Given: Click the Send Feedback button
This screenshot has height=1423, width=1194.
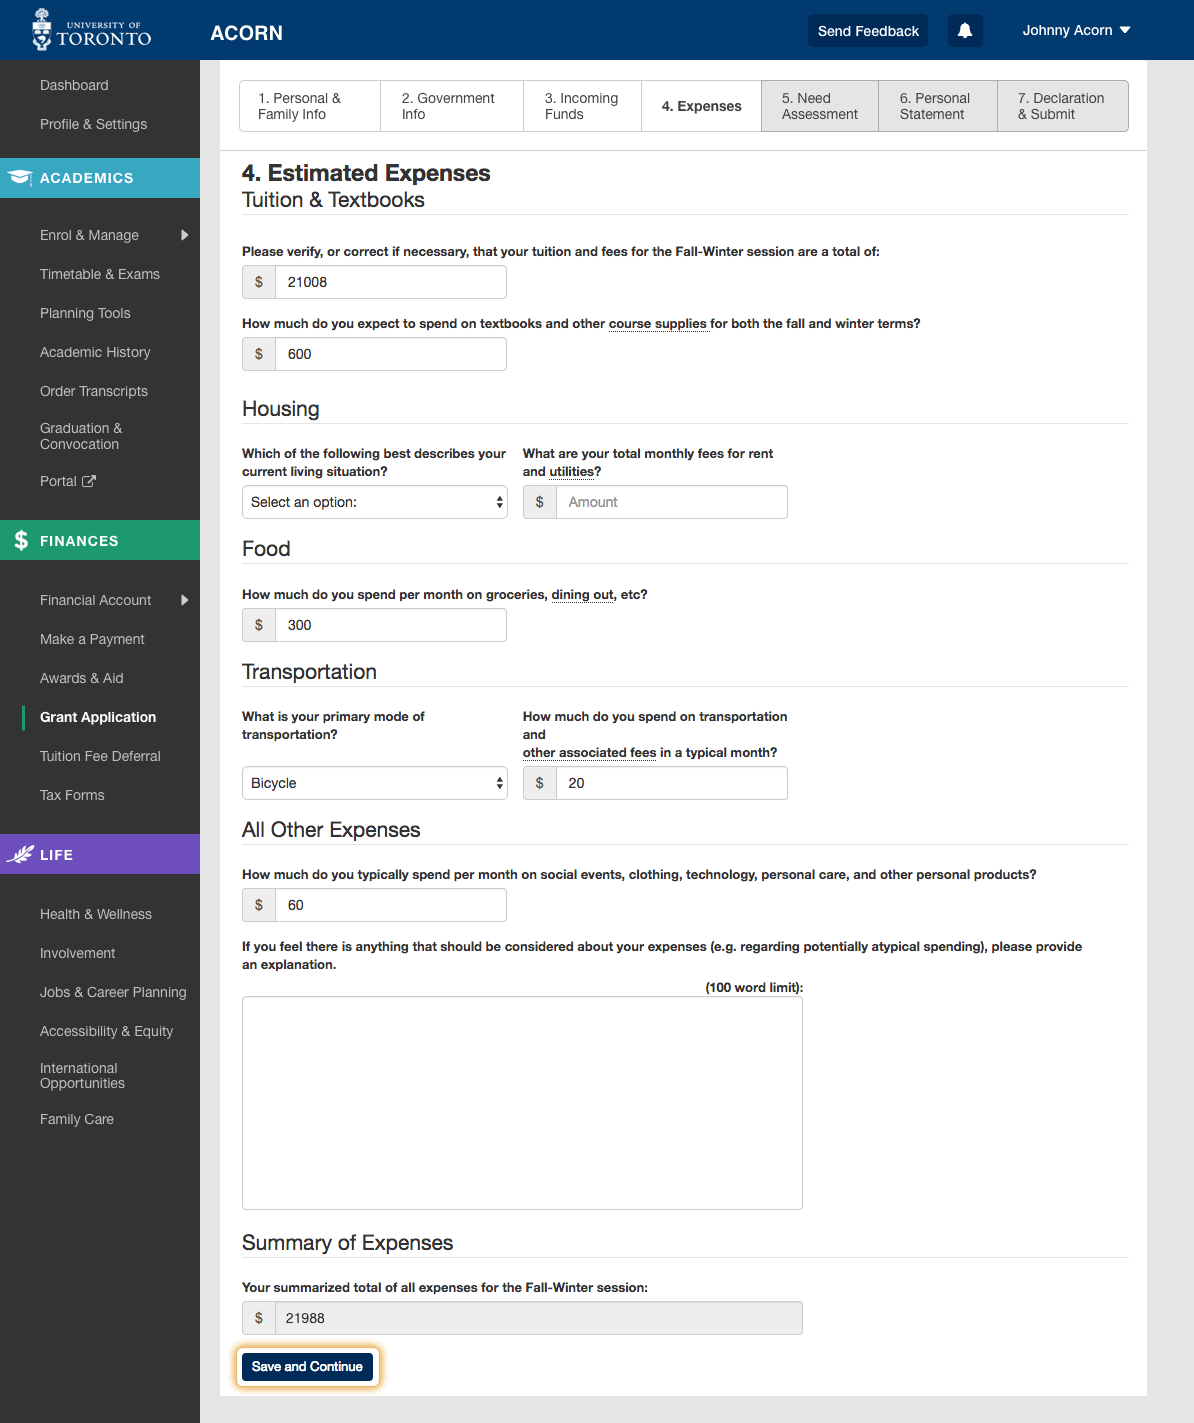Looking at the screenshot, I should pyautogui.click(x=868, y=31).
